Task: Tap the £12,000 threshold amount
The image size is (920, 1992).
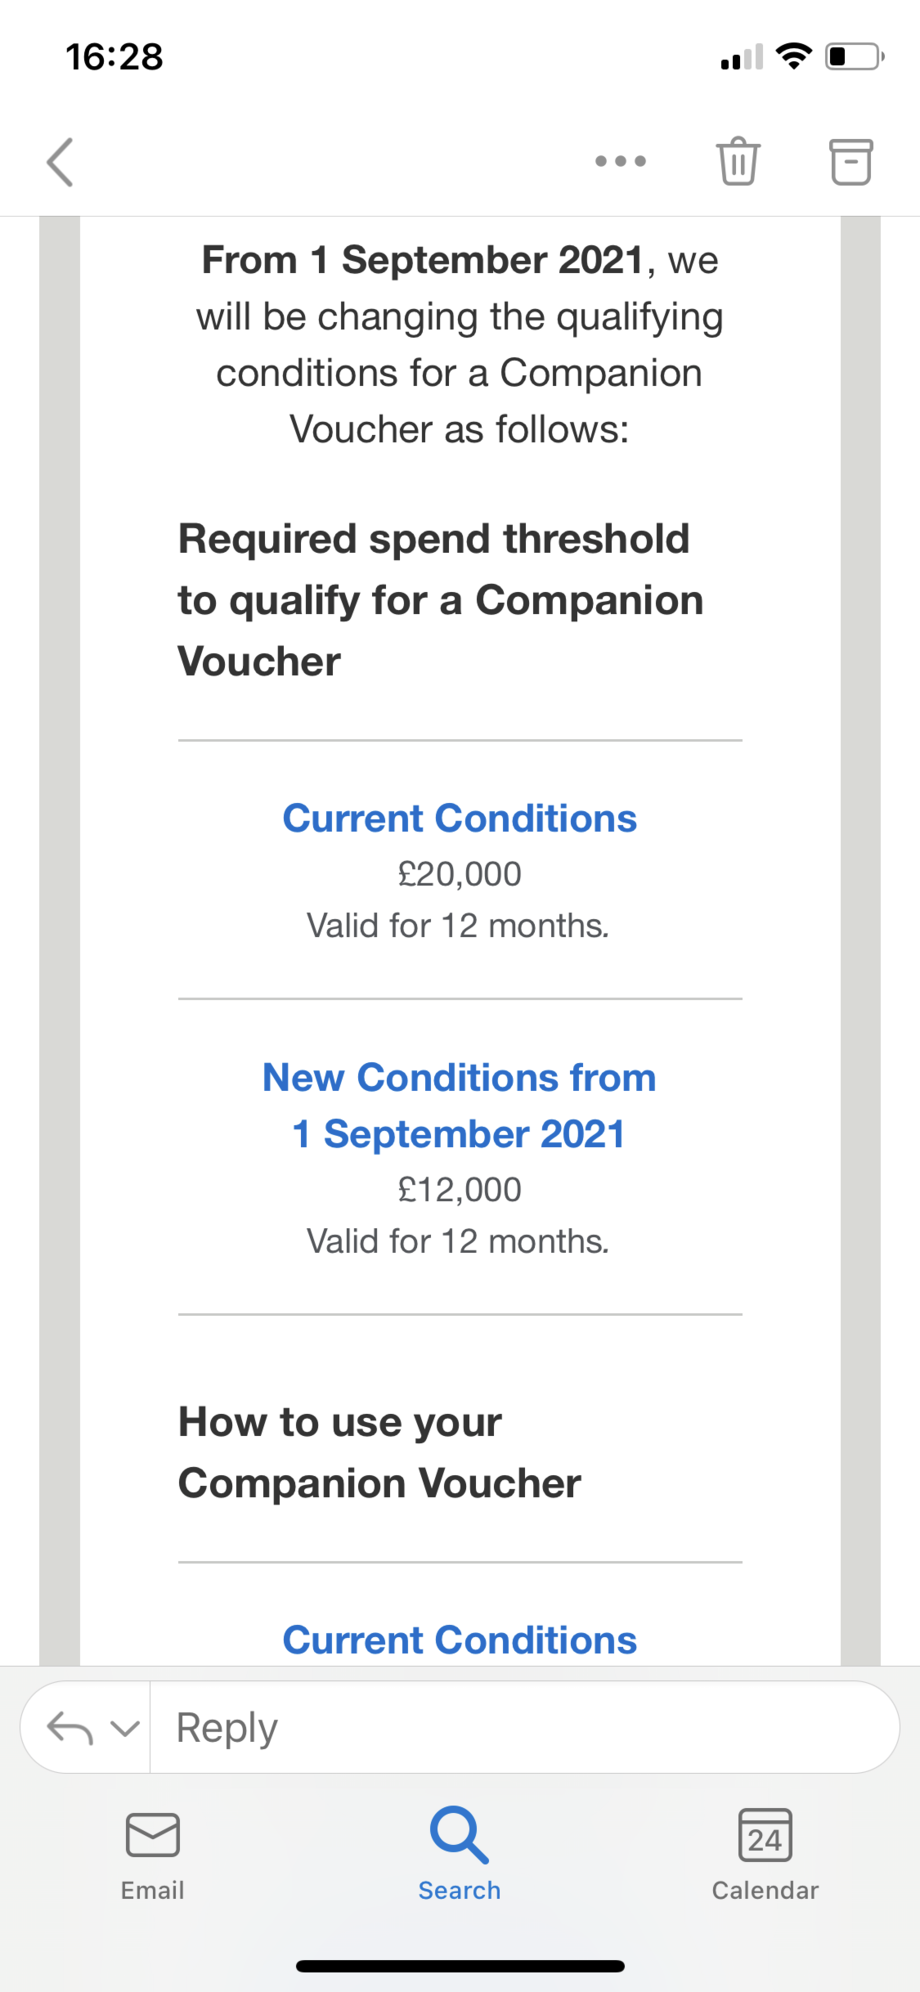Action: [x=459, y=1189]
